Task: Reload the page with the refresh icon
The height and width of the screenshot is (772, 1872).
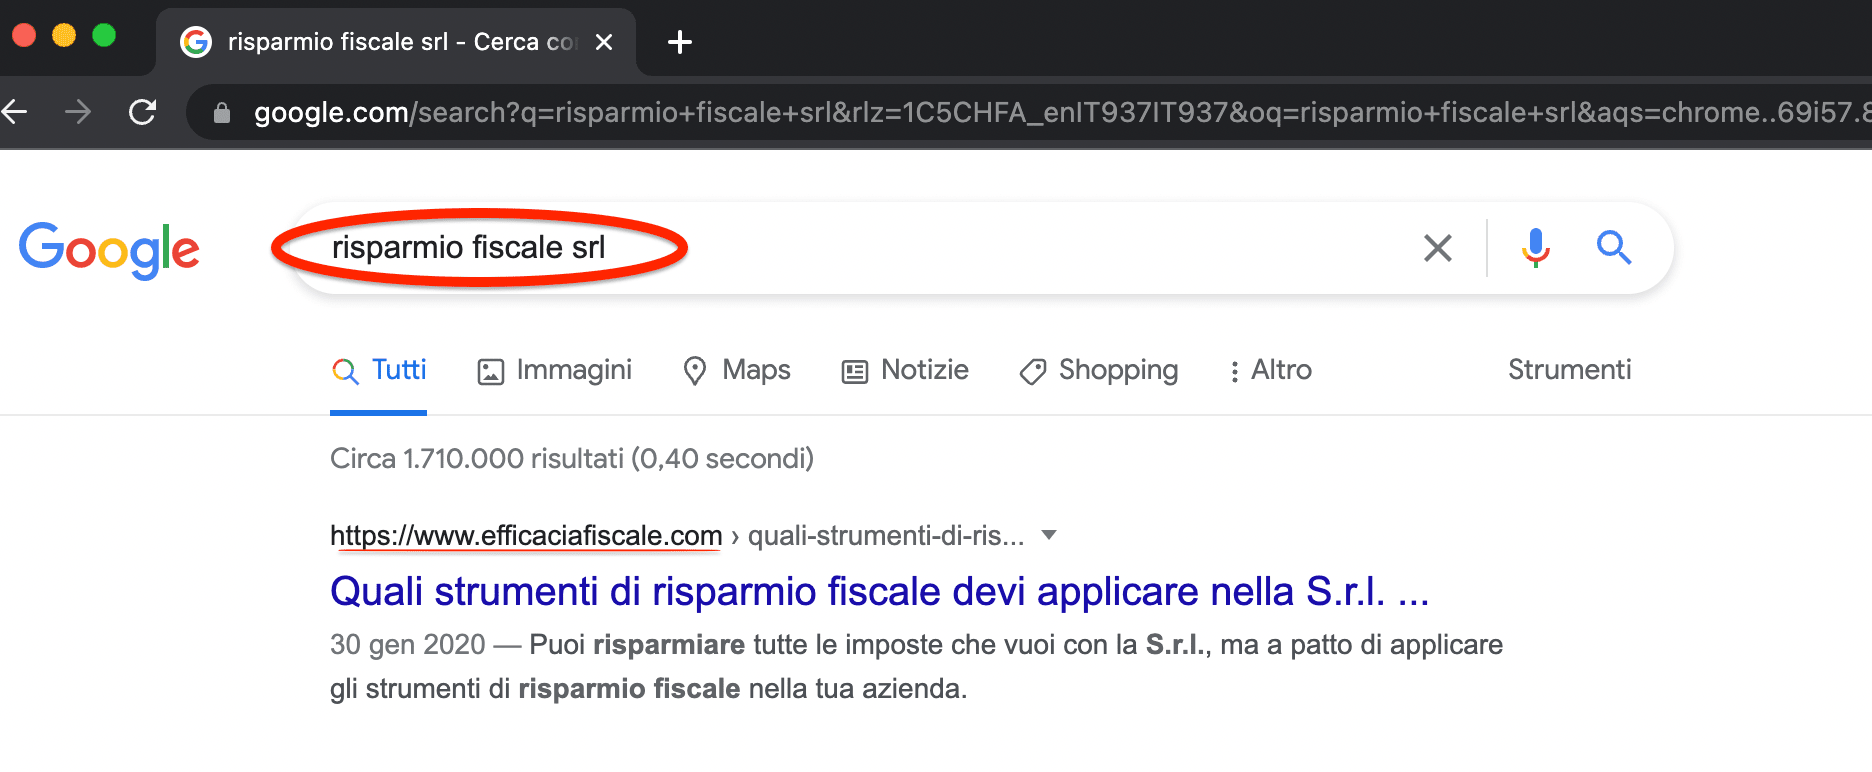Action: [x=143, y=112]
